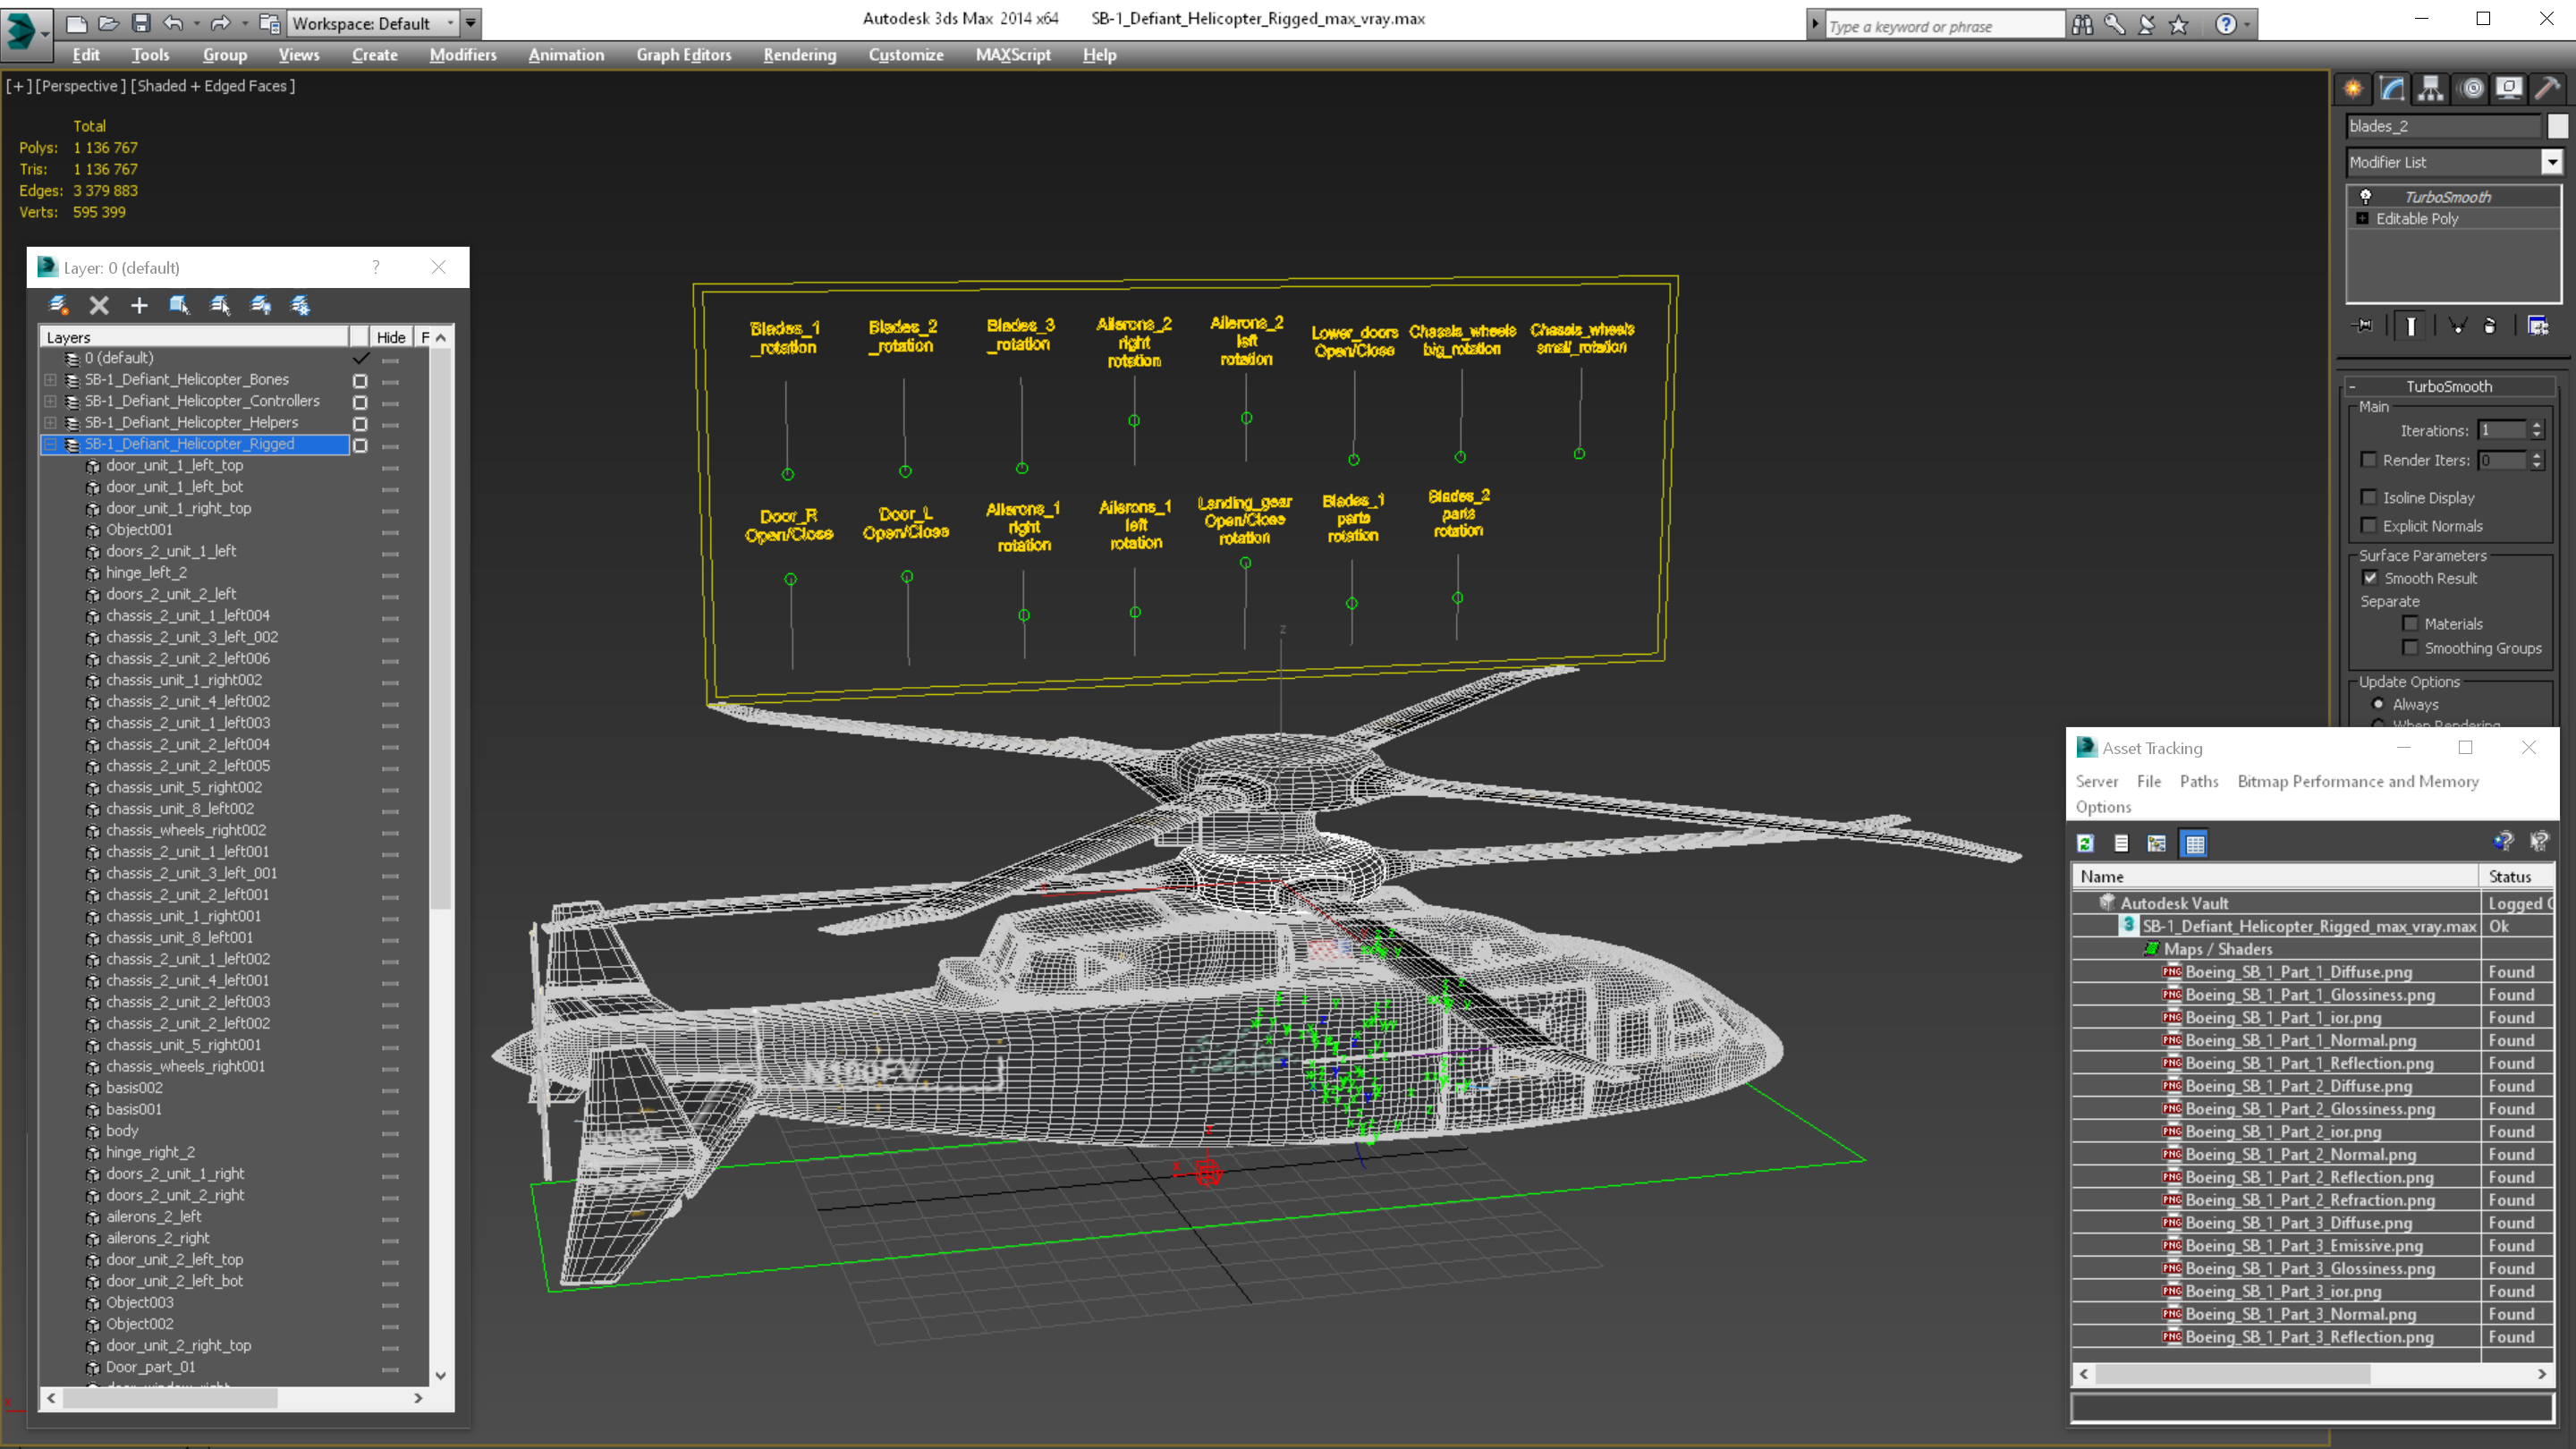Open Paths menu in Asset Tracking
Screen dimensions: 2576x1449
click(x=2199, y=781)
